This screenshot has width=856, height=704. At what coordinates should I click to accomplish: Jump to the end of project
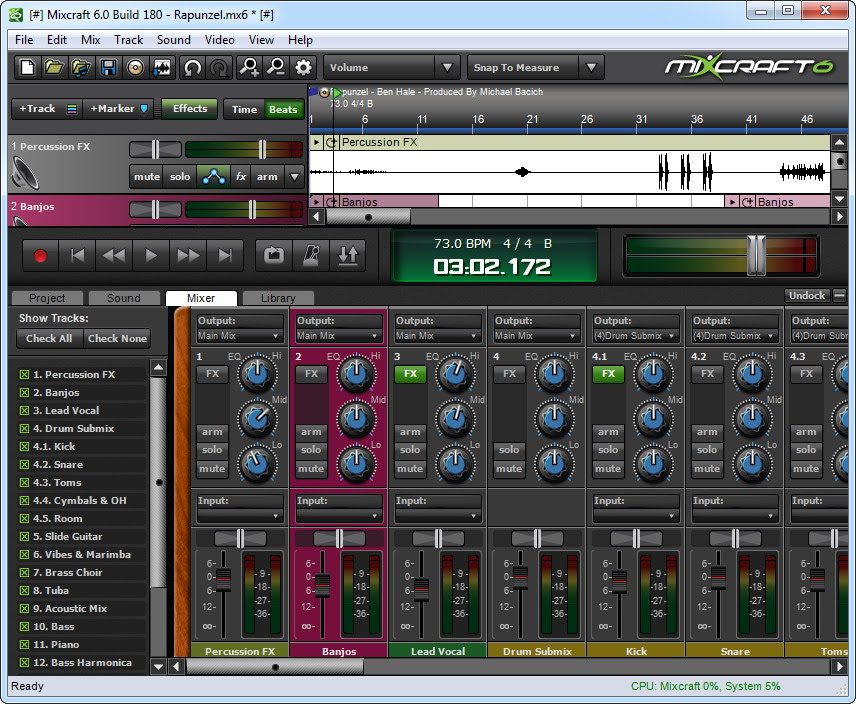point(225,255)
